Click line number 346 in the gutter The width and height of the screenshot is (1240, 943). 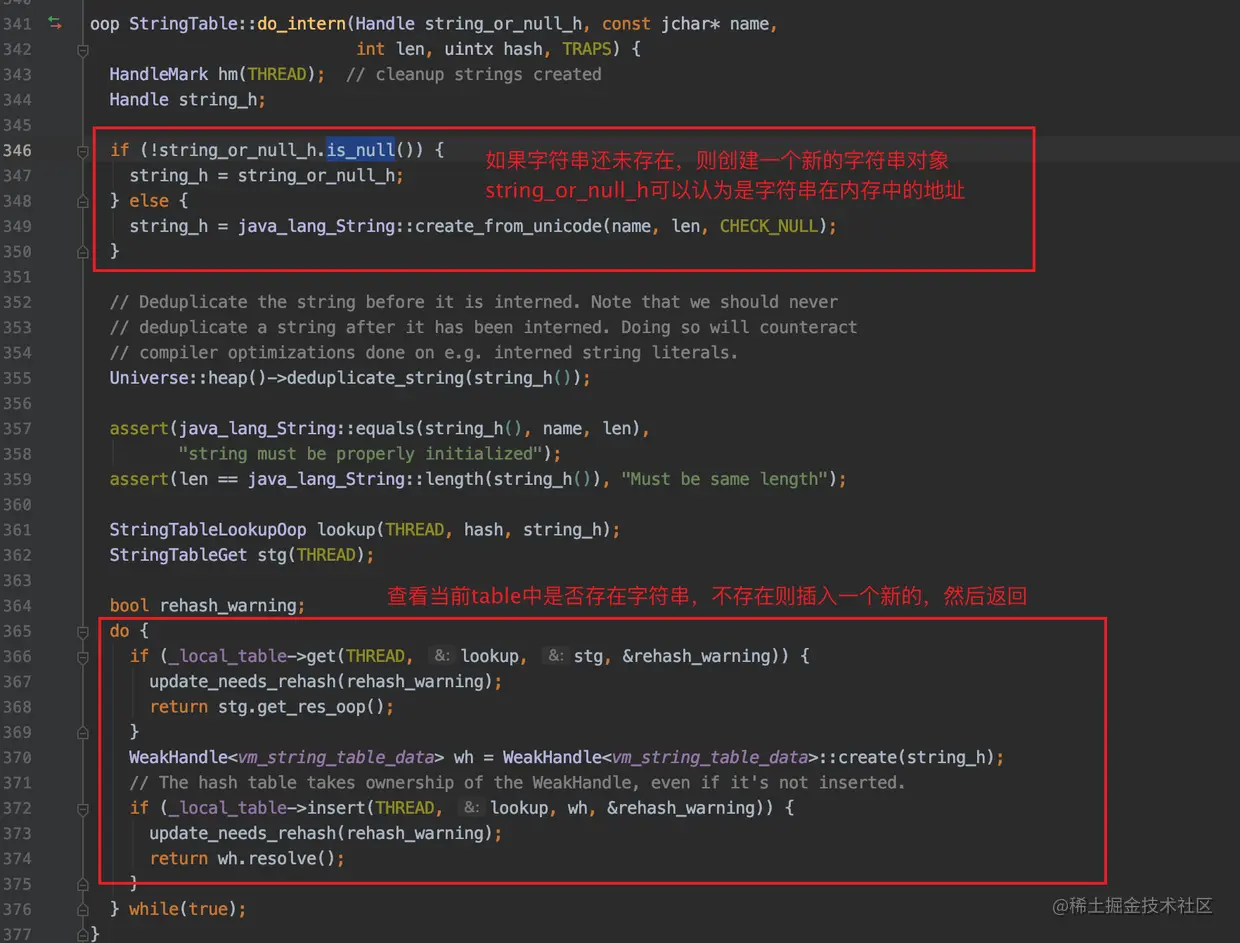pyautogui.click(x=17, y=150)
